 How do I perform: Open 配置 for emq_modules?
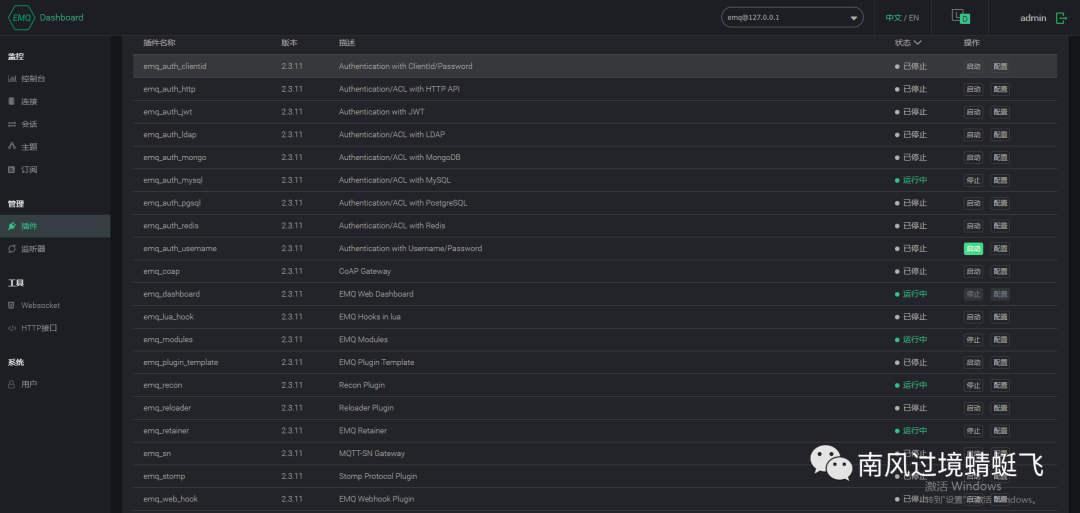1000,339
